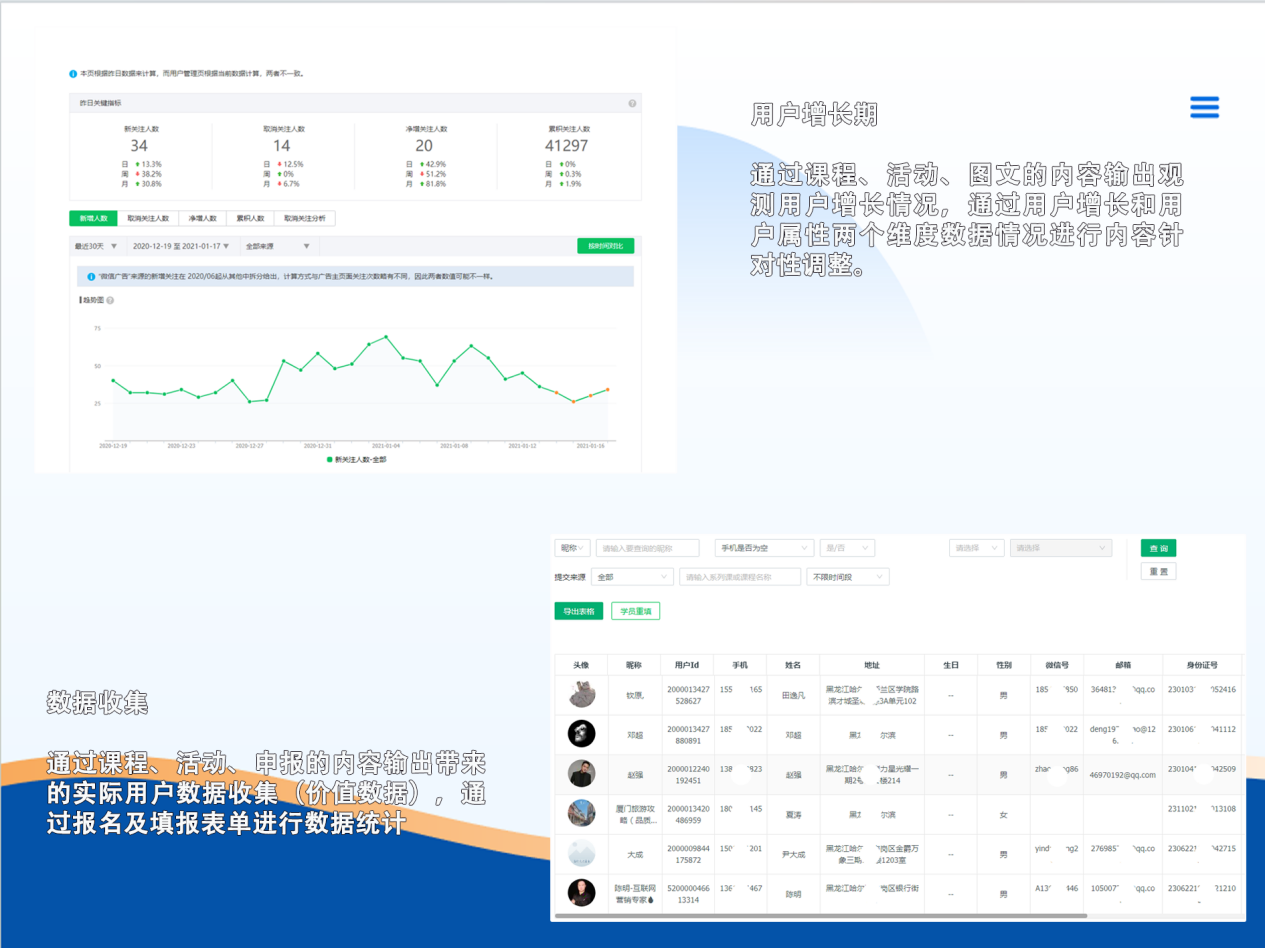Click the green 查询 query button
Viewport: 1265px width, 948px height.
[x=1161, y=547]
